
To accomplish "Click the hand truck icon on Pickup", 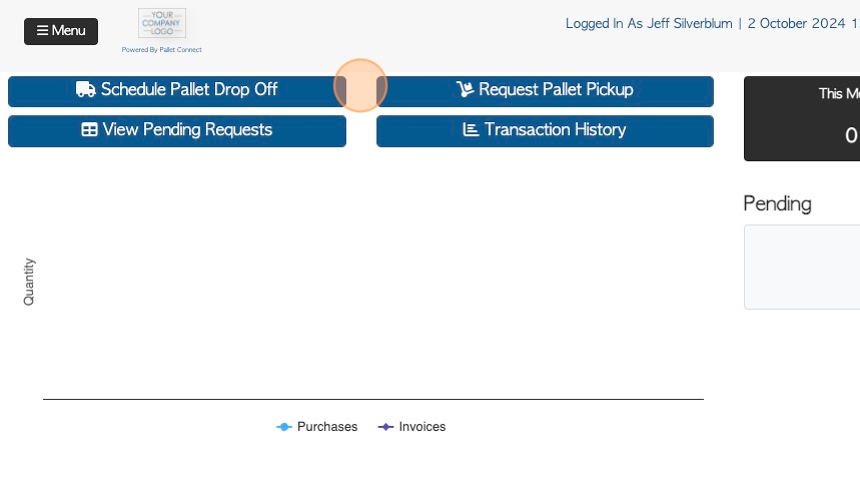I will pos(465,89).
